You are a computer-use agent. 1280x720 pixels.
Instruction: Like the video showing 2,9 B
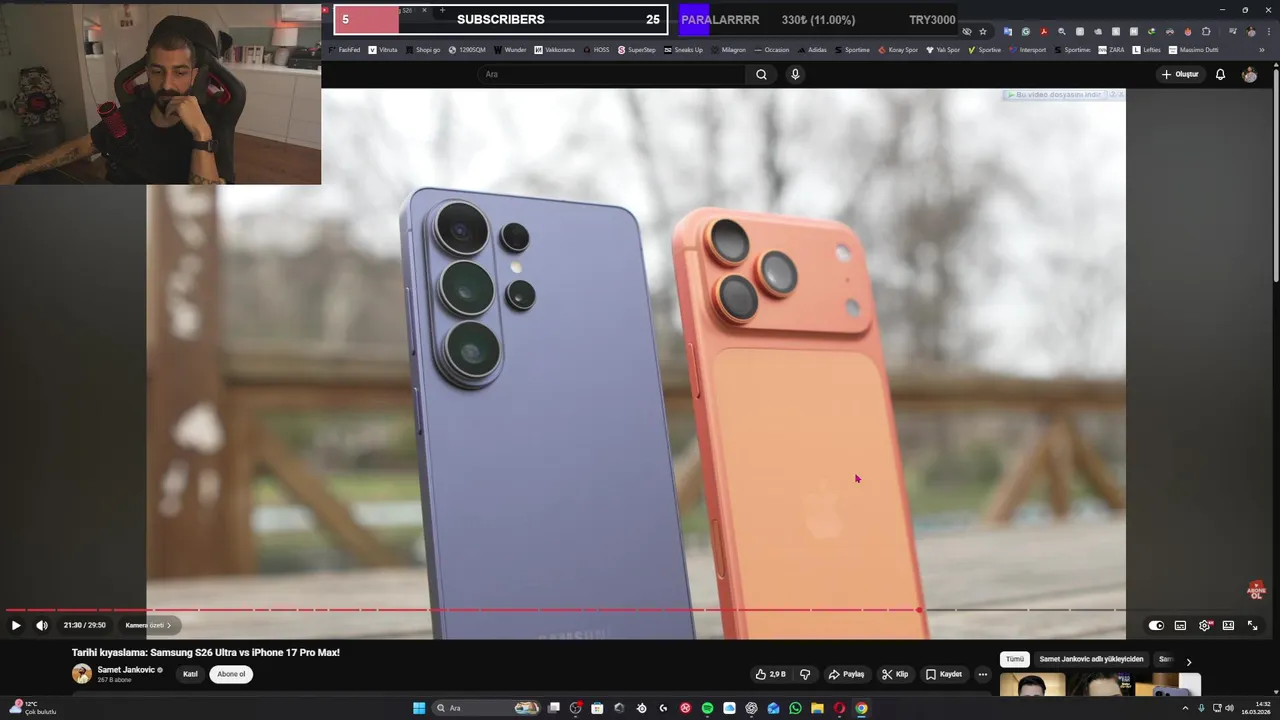tap(771, 674)
